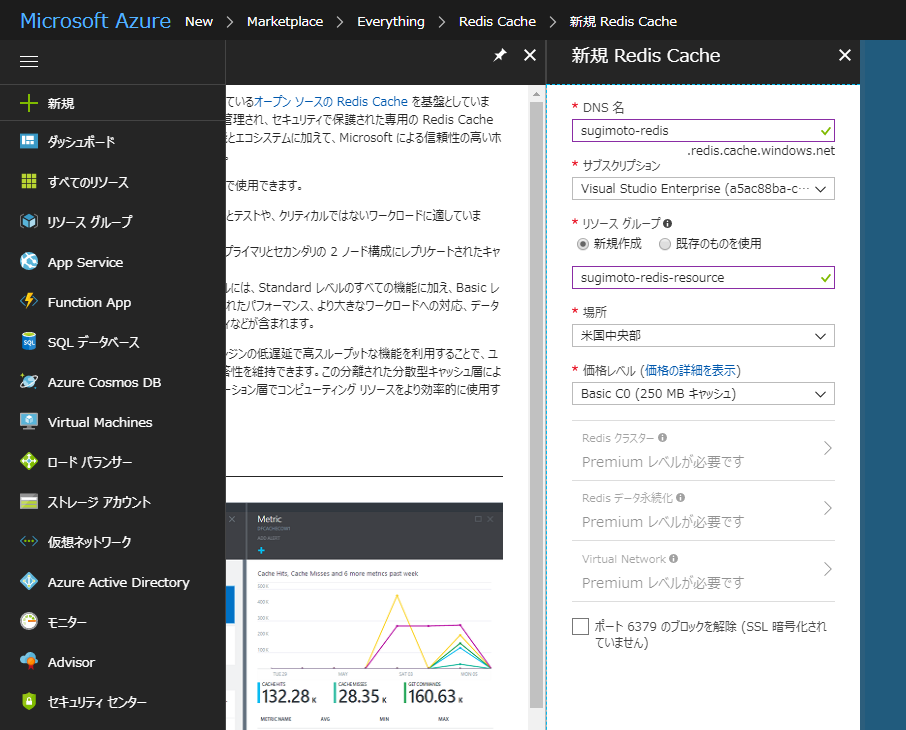The image size is (906, 730).
Task: Select 既存のものを使用 radio button
Action: coord(665,244)
